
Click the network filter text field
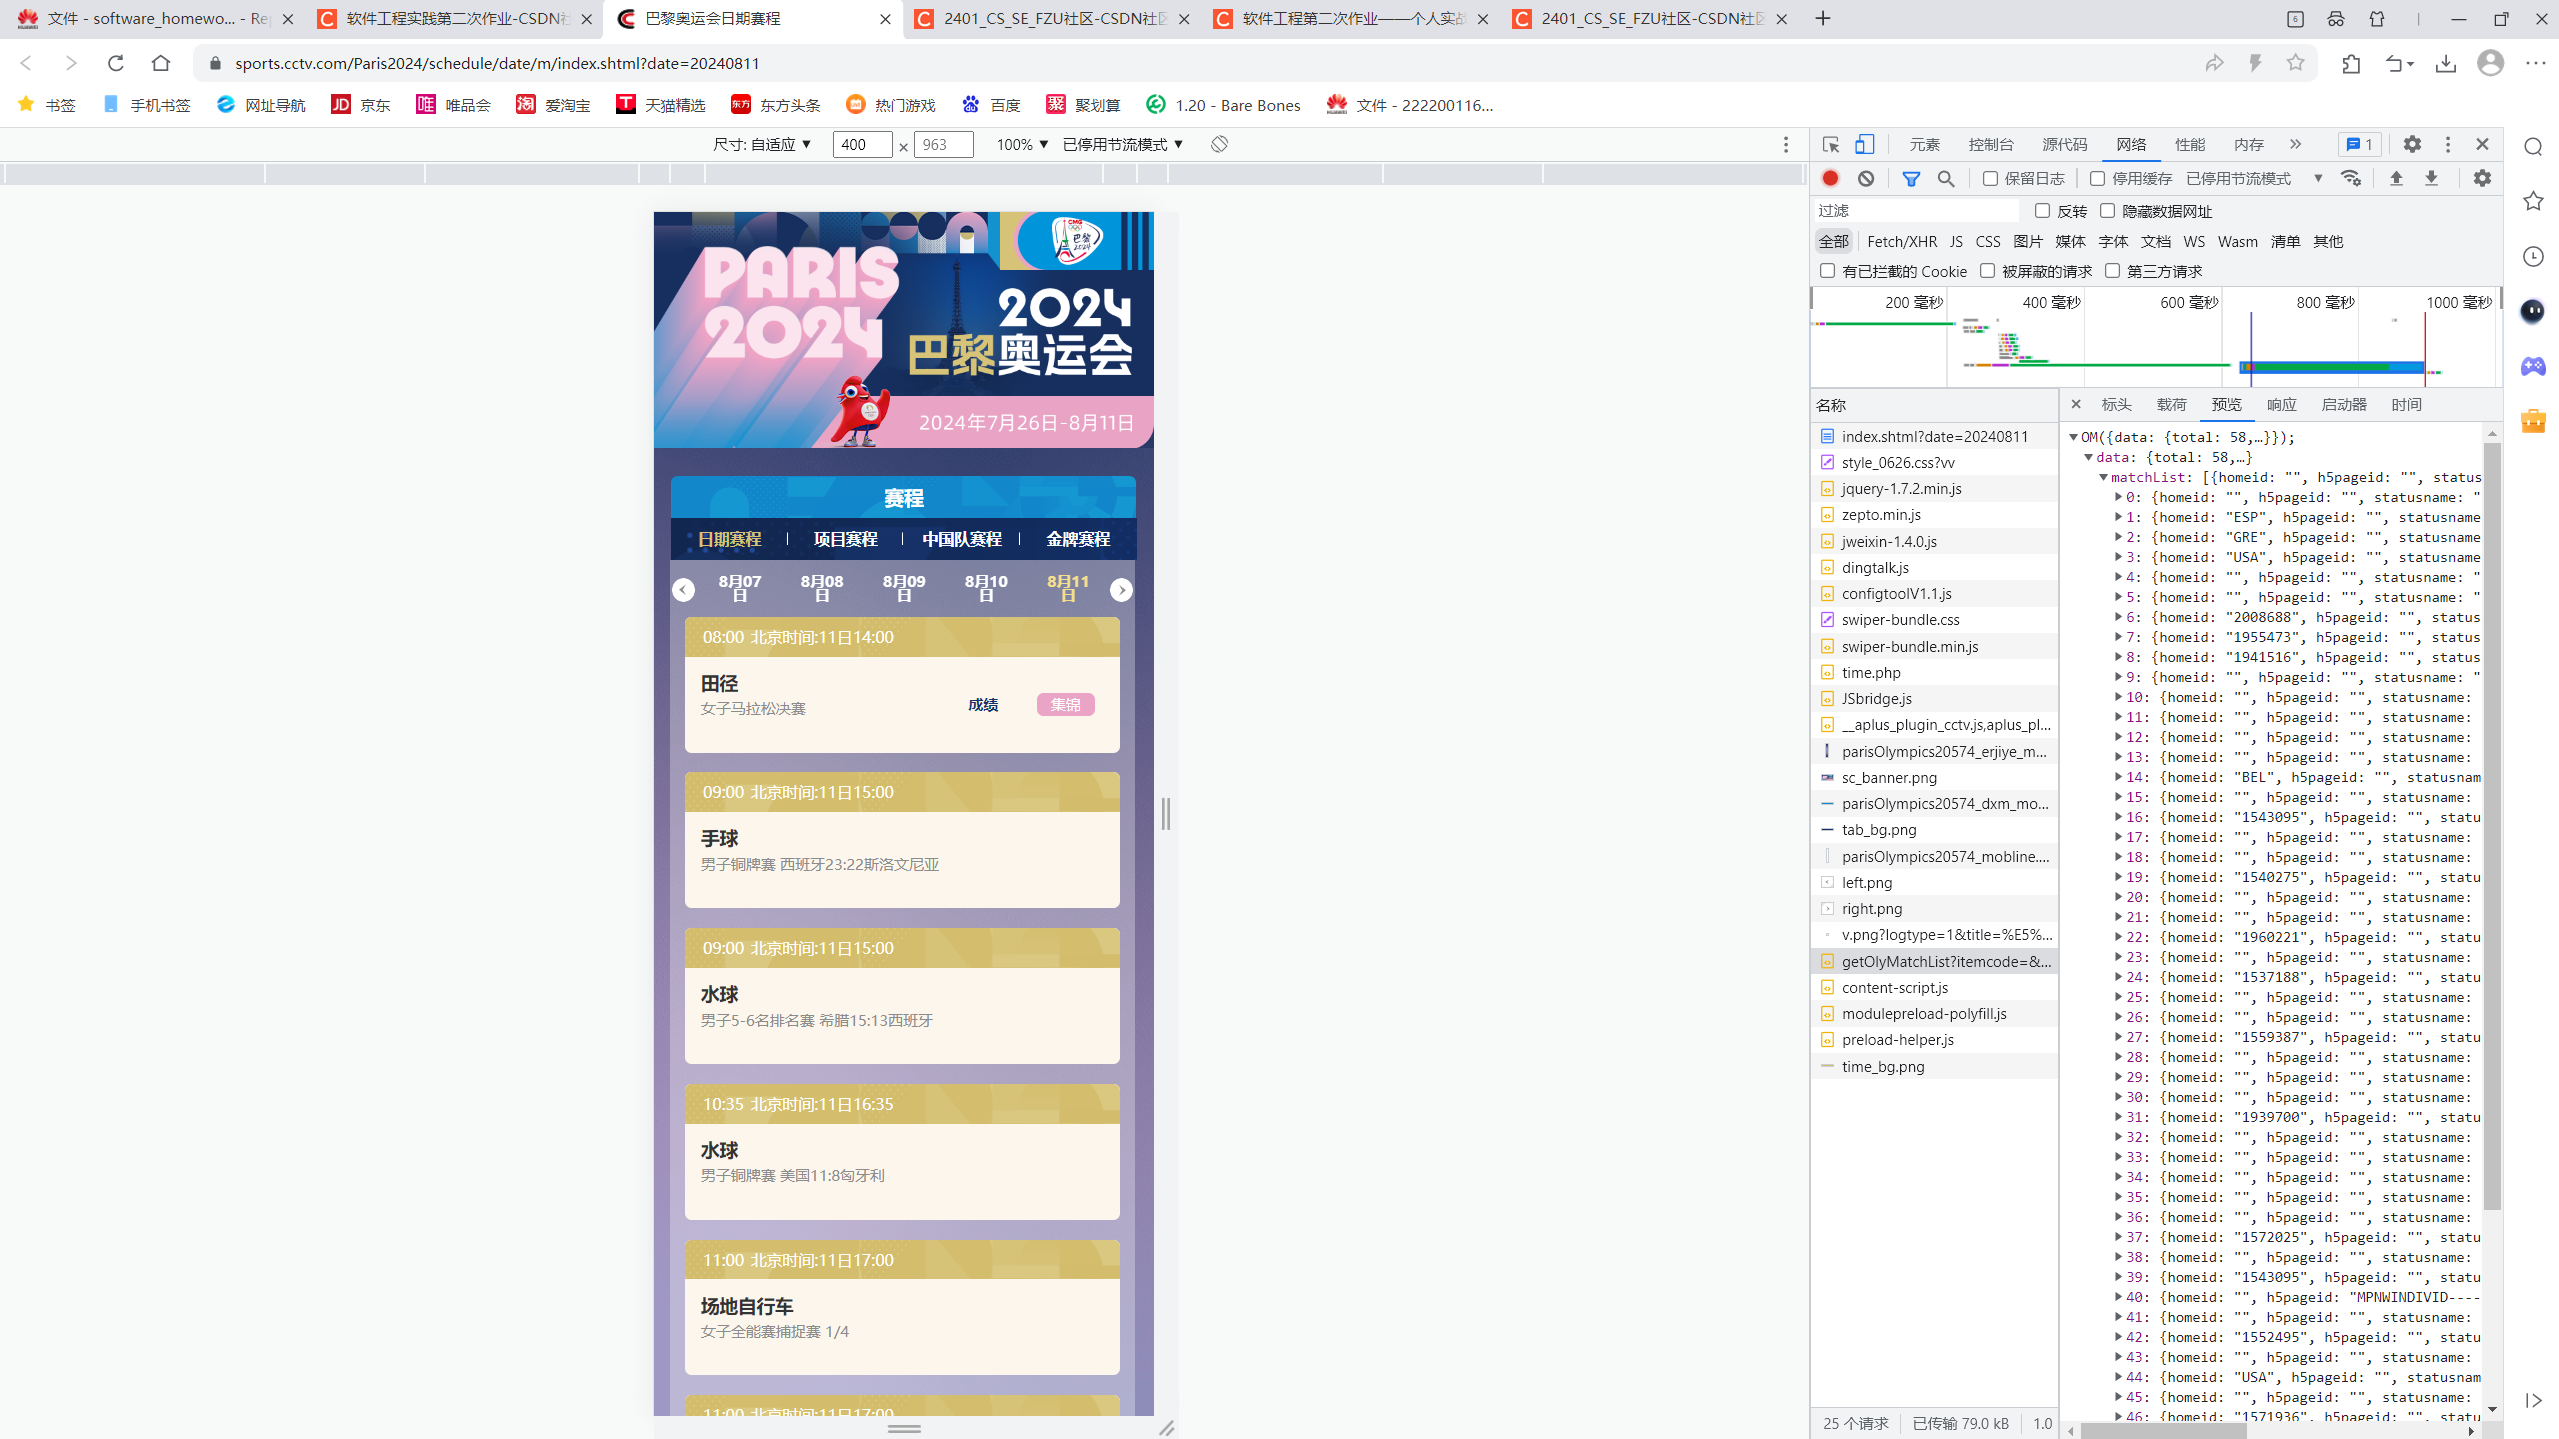coord(1916,211)
